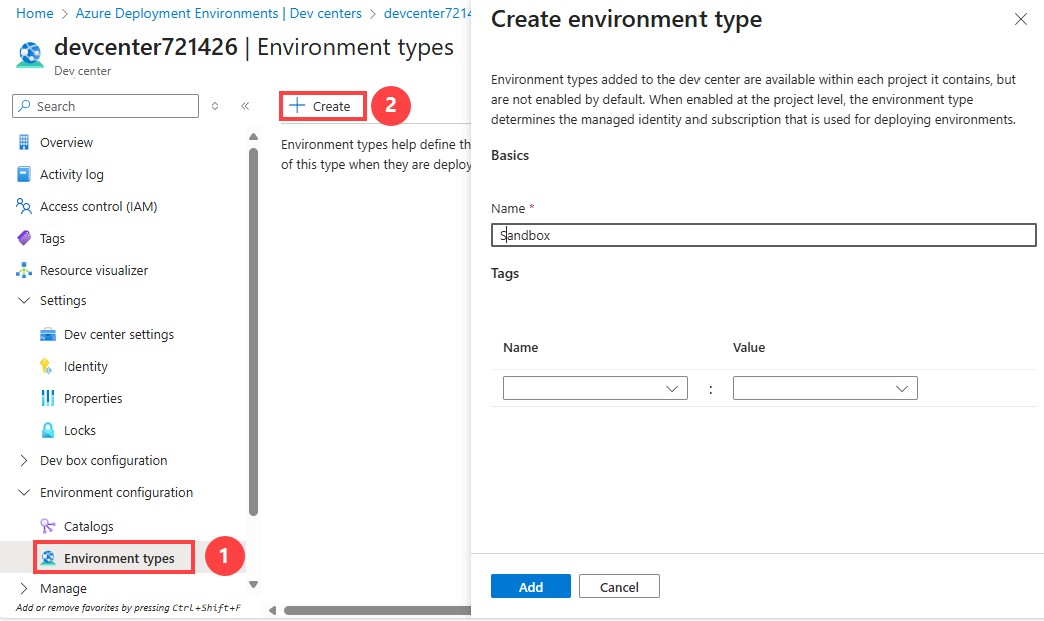1044x621 pixels.
Task: Open the Catalogs page
Action: click(x=88, y=526)
